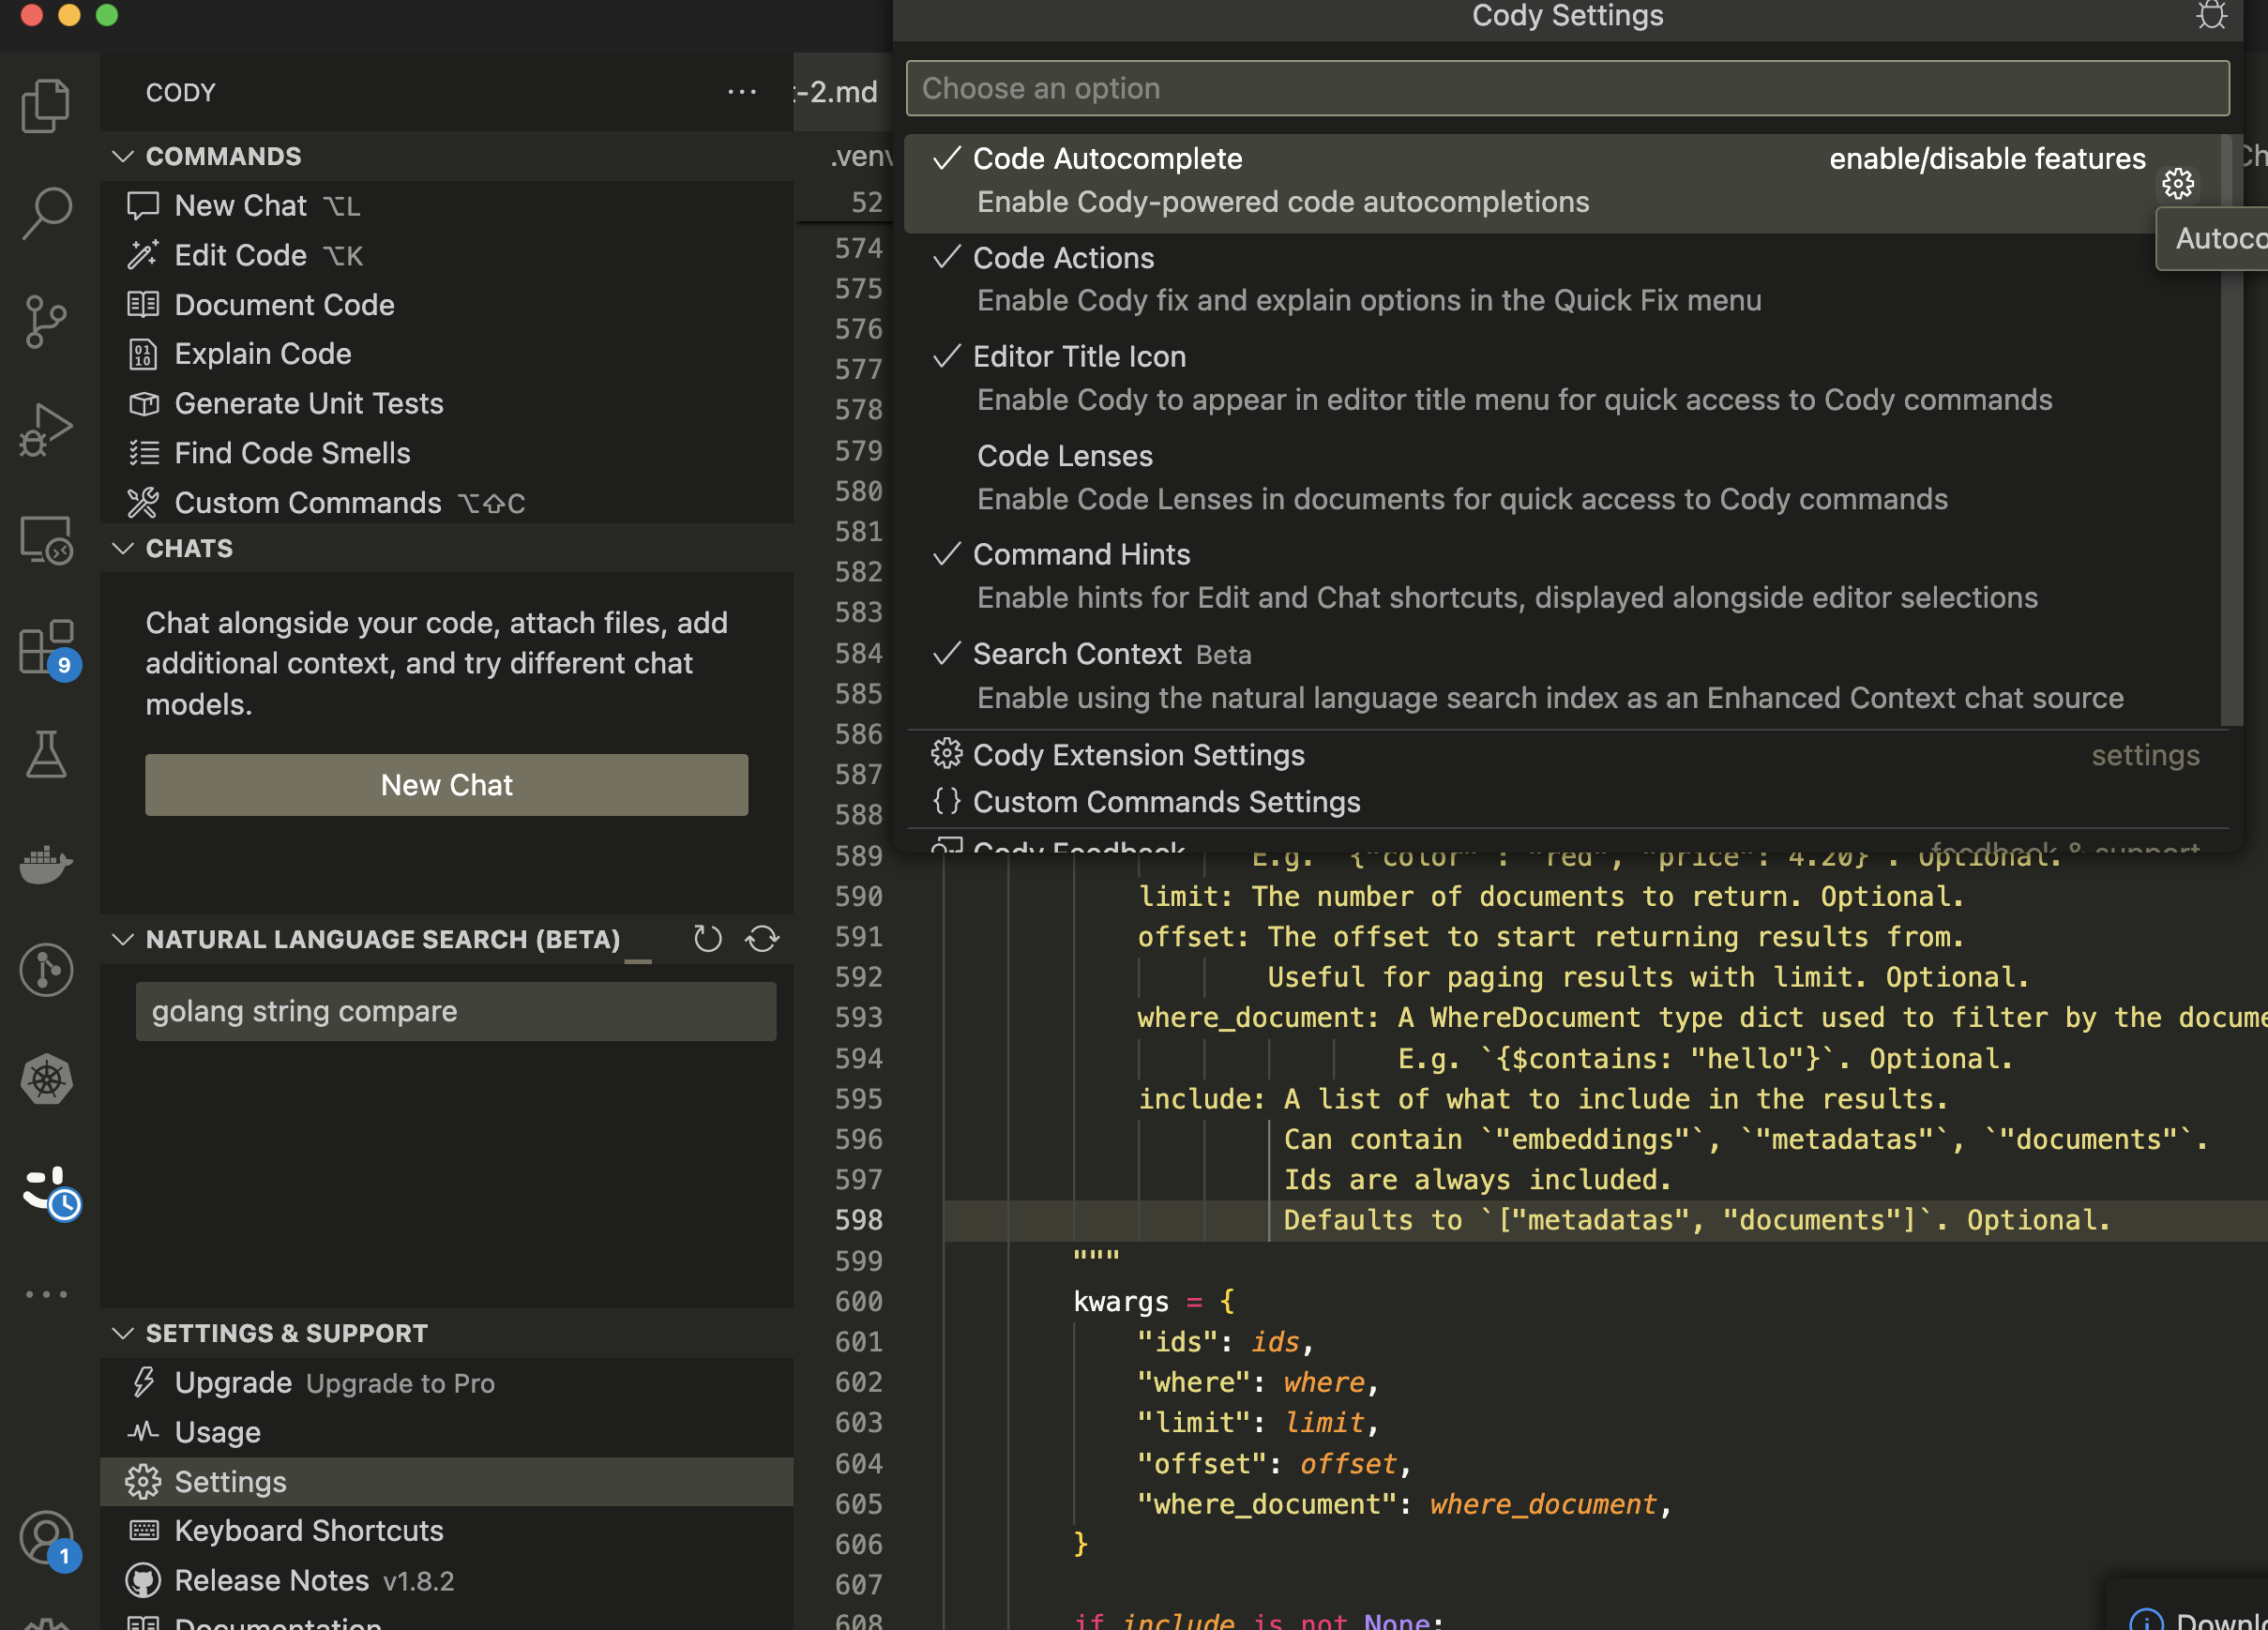Click gear icon beside Code Autocomplete option
Viewport: 2268px width, 1630px height.
[x=2177, y=184]
